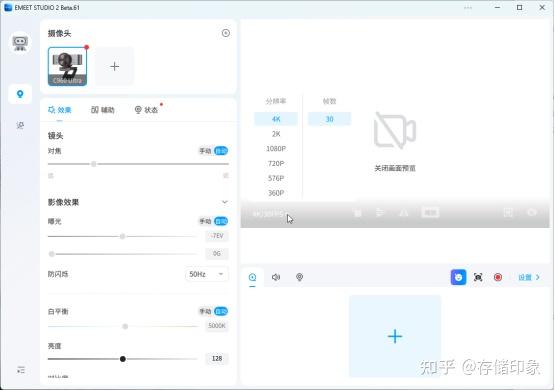Viewport: 555px width, 390px height.
Task: Add a new camera with plus tile
Action: tap(115, 66)
